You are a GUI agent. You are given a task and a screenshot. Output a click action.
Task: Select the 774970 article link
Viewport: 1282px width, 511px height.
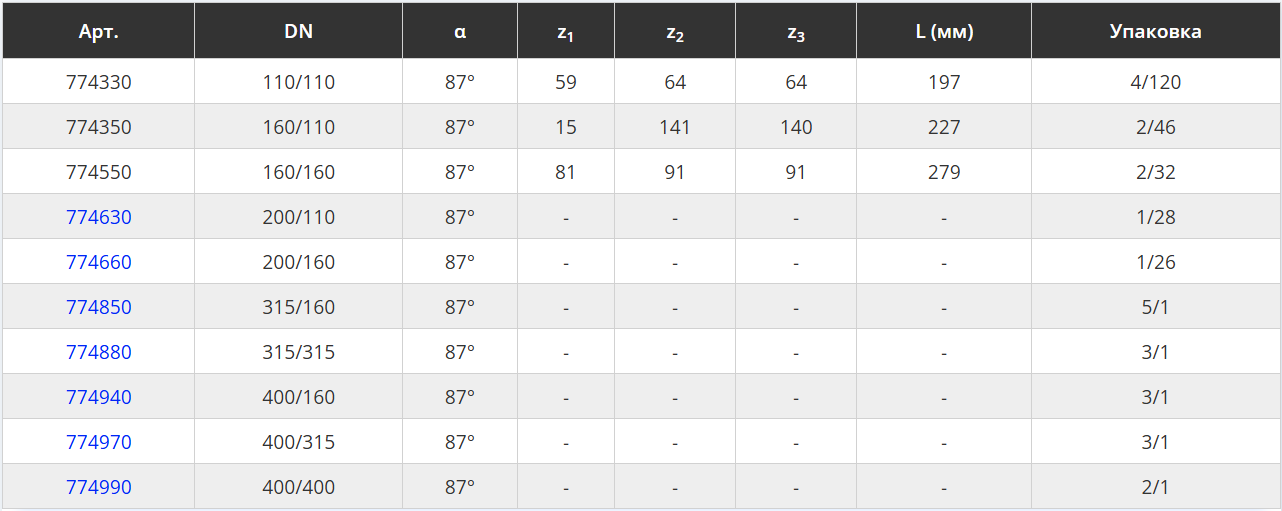click(x=99, y=442)
